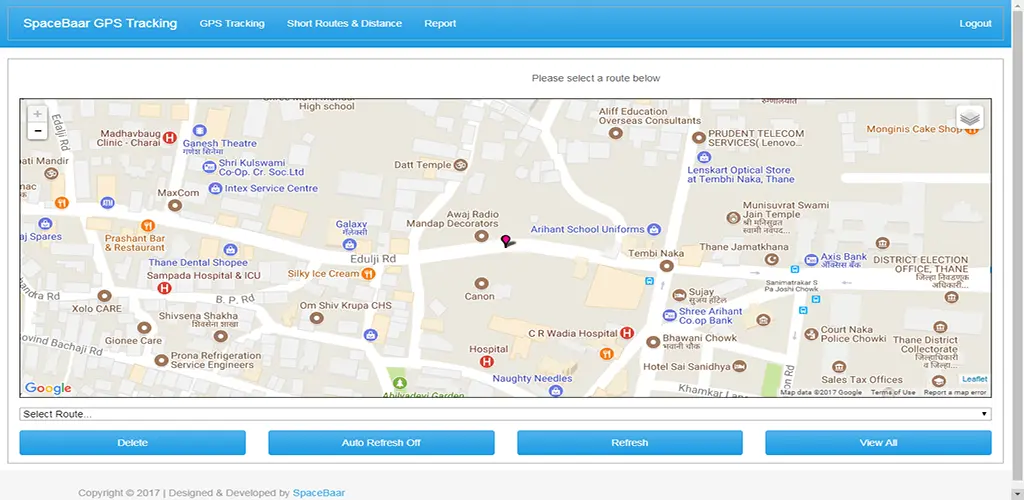Select the Madhavbaug Clinic hospital icon

pyautogui.click(x=170, y=138)
